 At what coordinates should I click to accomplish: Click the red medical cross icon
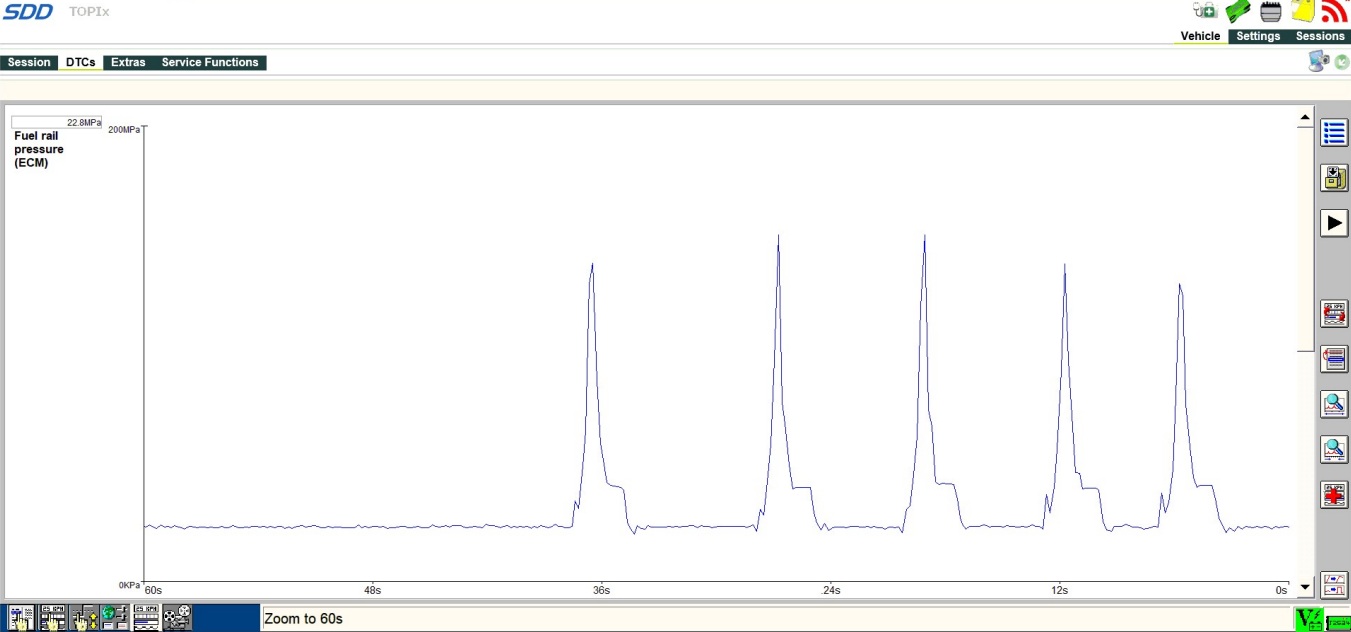pyautogui.click(x=1334, y=494)
